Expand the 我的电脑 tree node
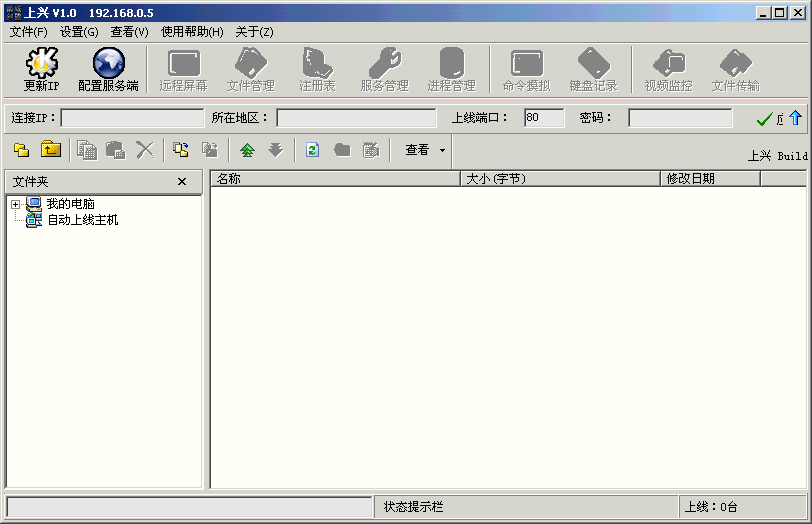 point(15,204)
